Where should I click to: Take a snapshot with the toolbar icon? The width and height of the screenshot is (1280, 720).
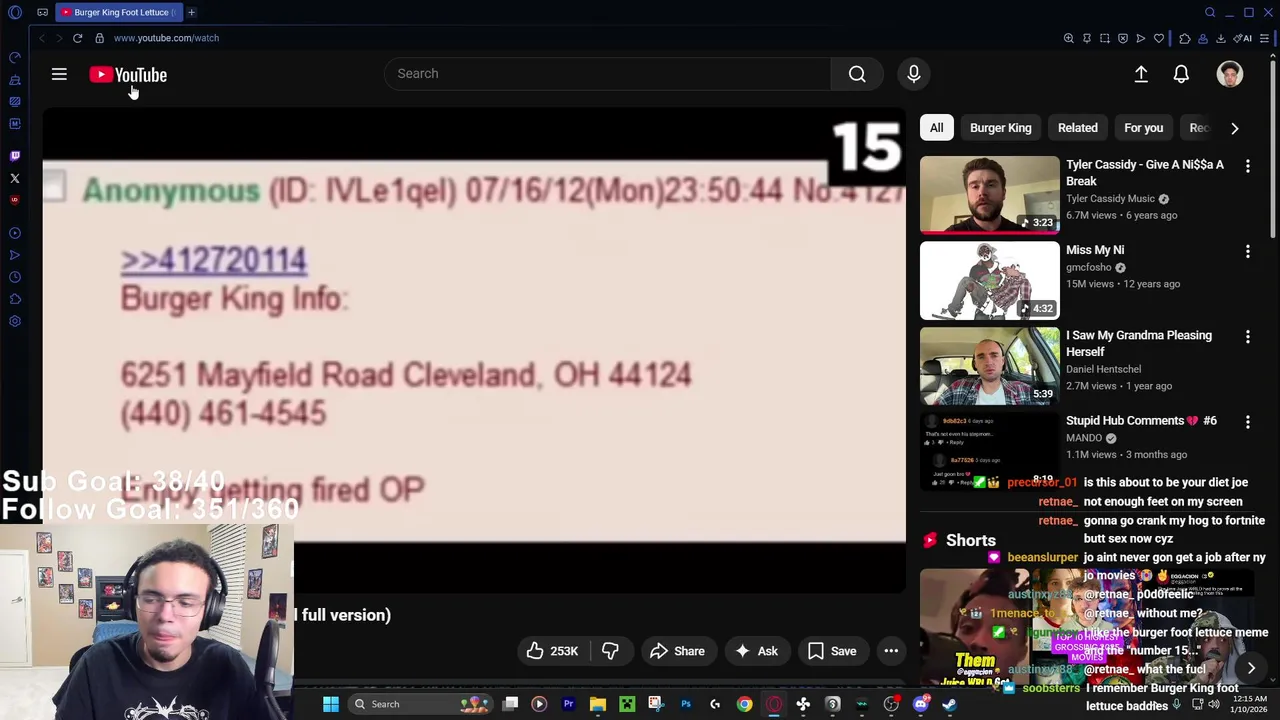(1105, 38)
